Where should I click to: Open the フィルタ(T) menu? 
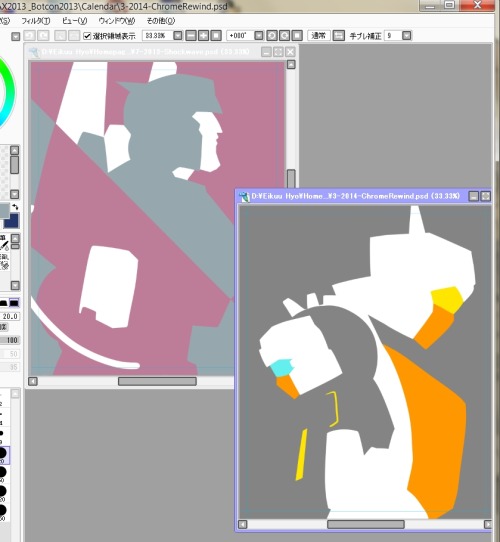point(36,21)
